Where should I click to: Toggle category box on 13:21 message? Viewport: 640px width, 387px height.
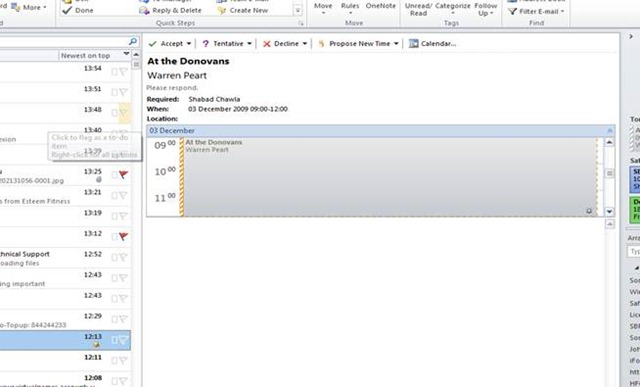114,196
